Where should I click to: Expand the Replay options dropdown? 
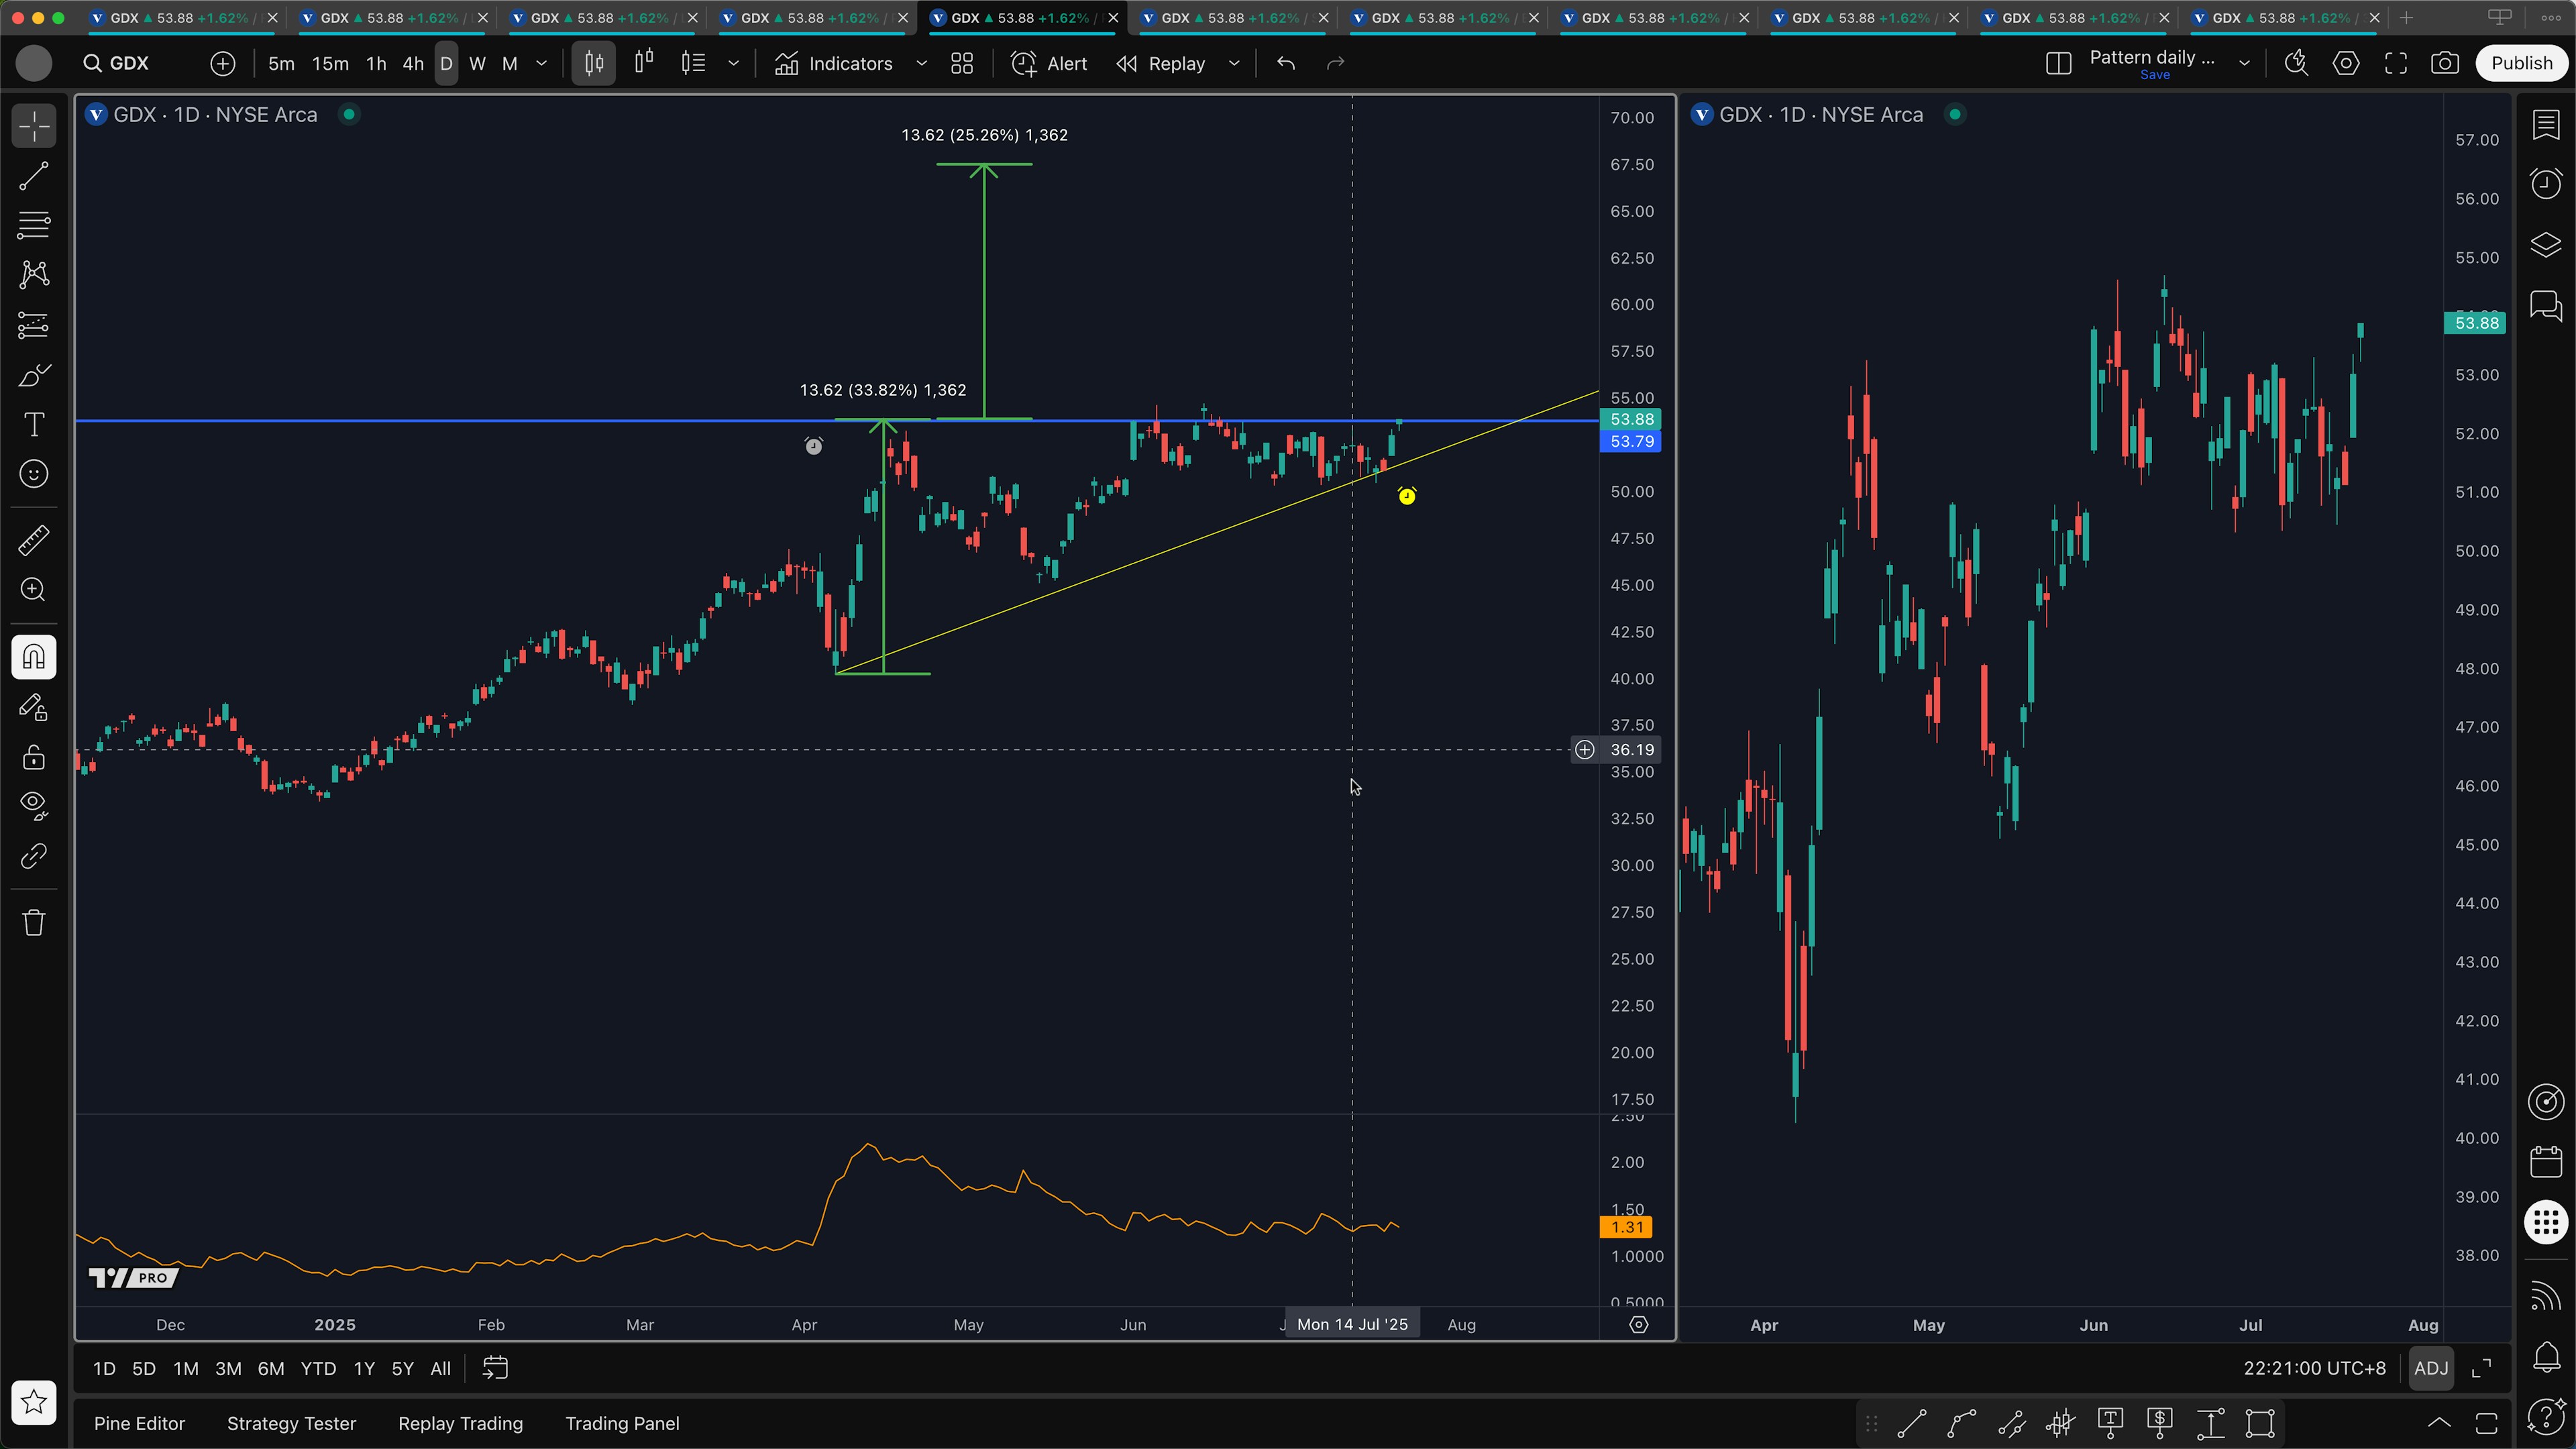coord(1234,63)
